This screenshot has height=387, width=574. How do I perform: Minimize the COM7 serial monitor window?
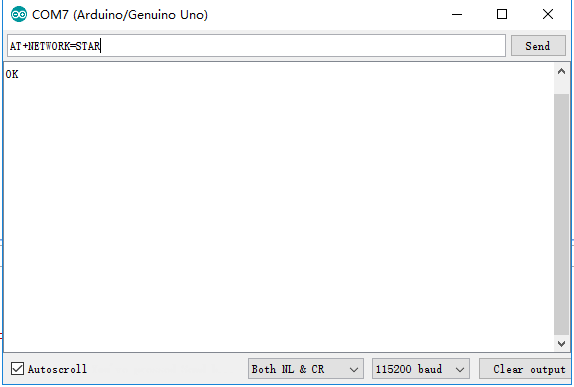pos(457,15)
